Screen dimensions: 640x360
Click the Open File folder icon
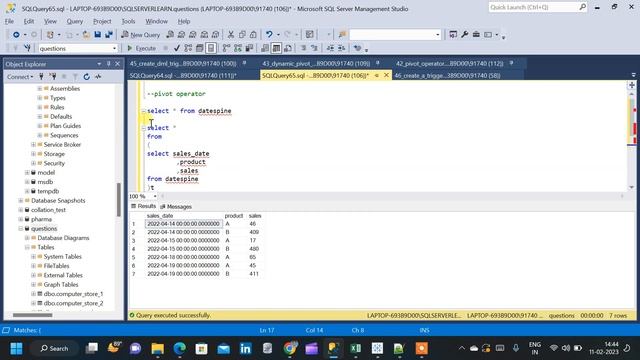pos(86,35)
